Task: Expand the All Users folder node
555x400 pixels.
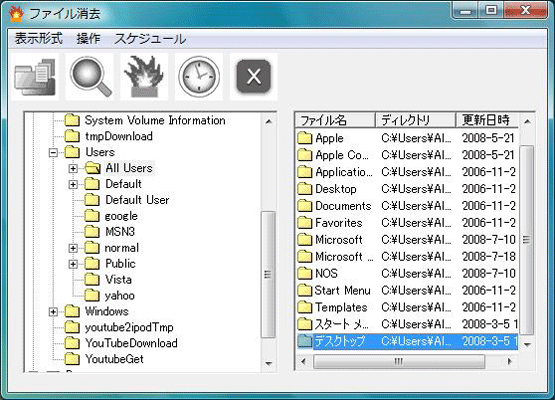Action: (73, 168)
